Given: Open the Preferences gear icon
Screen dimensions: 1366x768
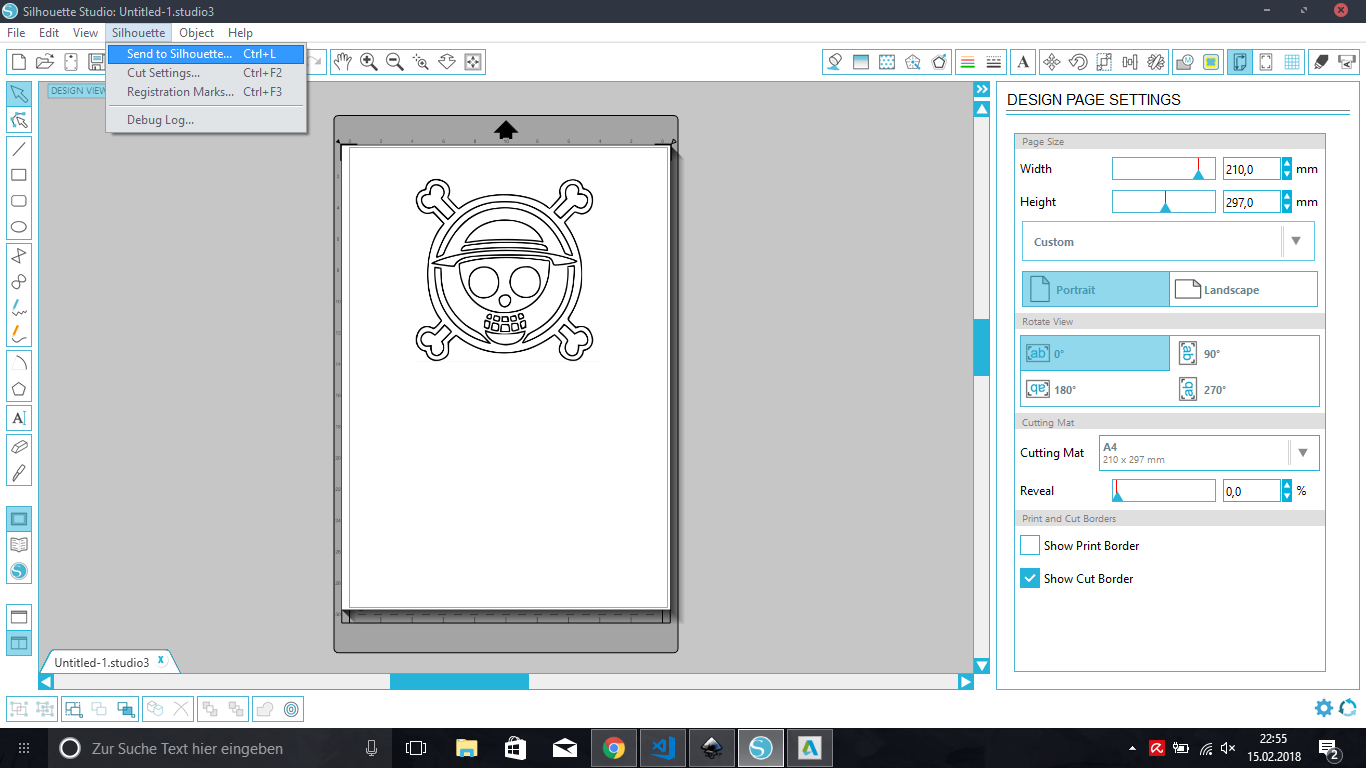Looking at the screenshot, I should [x=1324, y=708].
